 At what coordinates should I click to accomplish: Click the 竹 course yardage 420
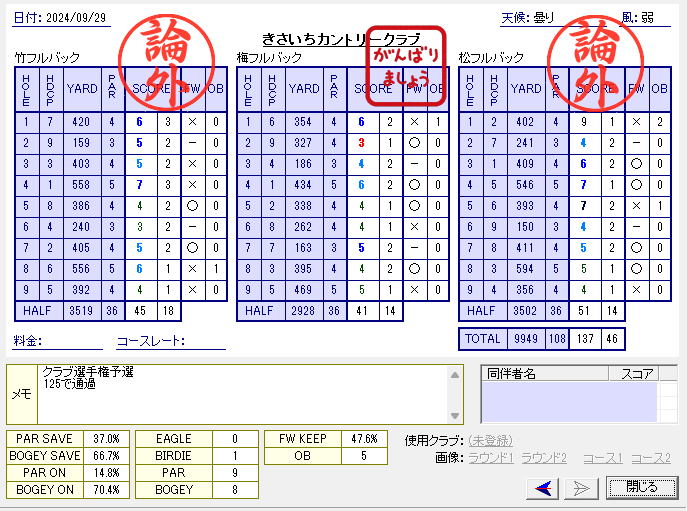tap(81, 122)
